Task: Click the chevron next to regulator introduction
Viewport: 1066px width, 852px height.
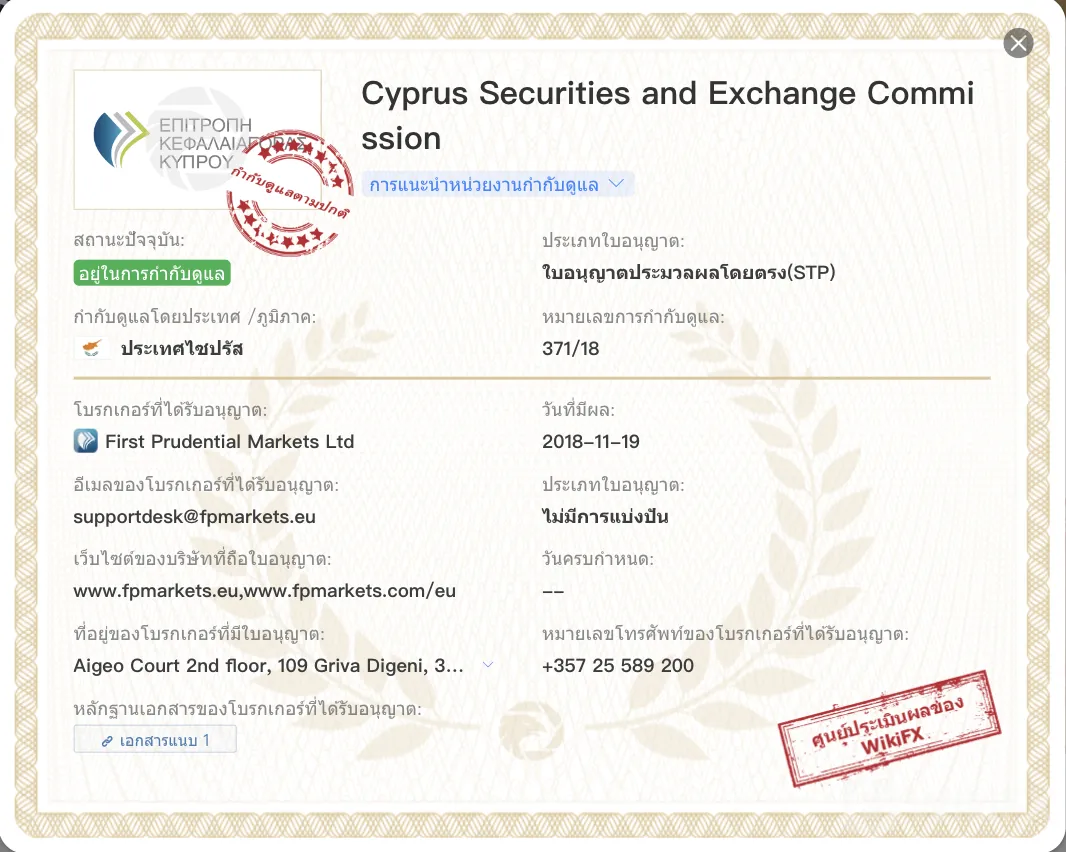Action: click(x=616, y=184)
